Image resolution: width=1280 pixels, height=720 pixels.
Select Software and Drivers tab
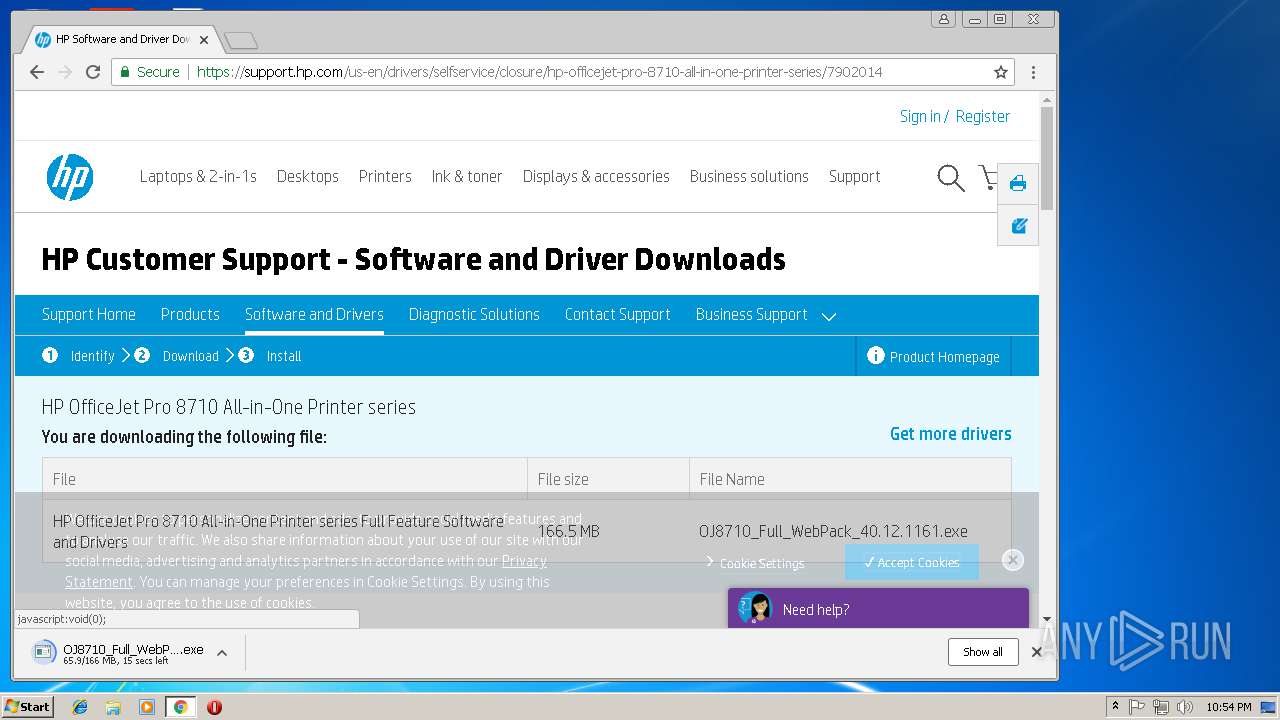click(x=314, y=314)
